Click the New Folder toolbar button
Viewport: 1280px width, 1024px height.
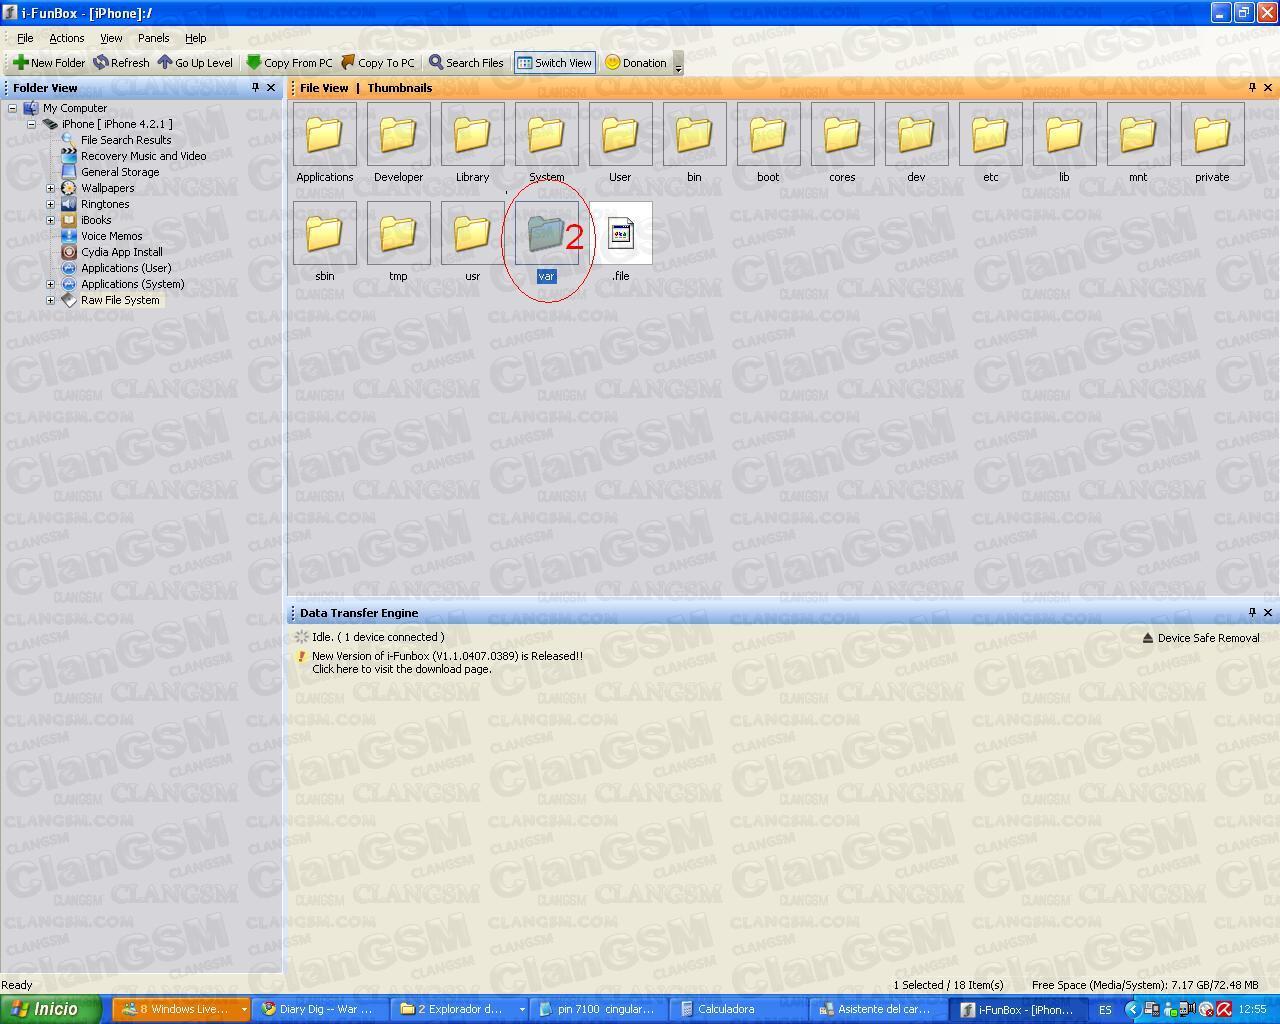click(x=49, y=63)
